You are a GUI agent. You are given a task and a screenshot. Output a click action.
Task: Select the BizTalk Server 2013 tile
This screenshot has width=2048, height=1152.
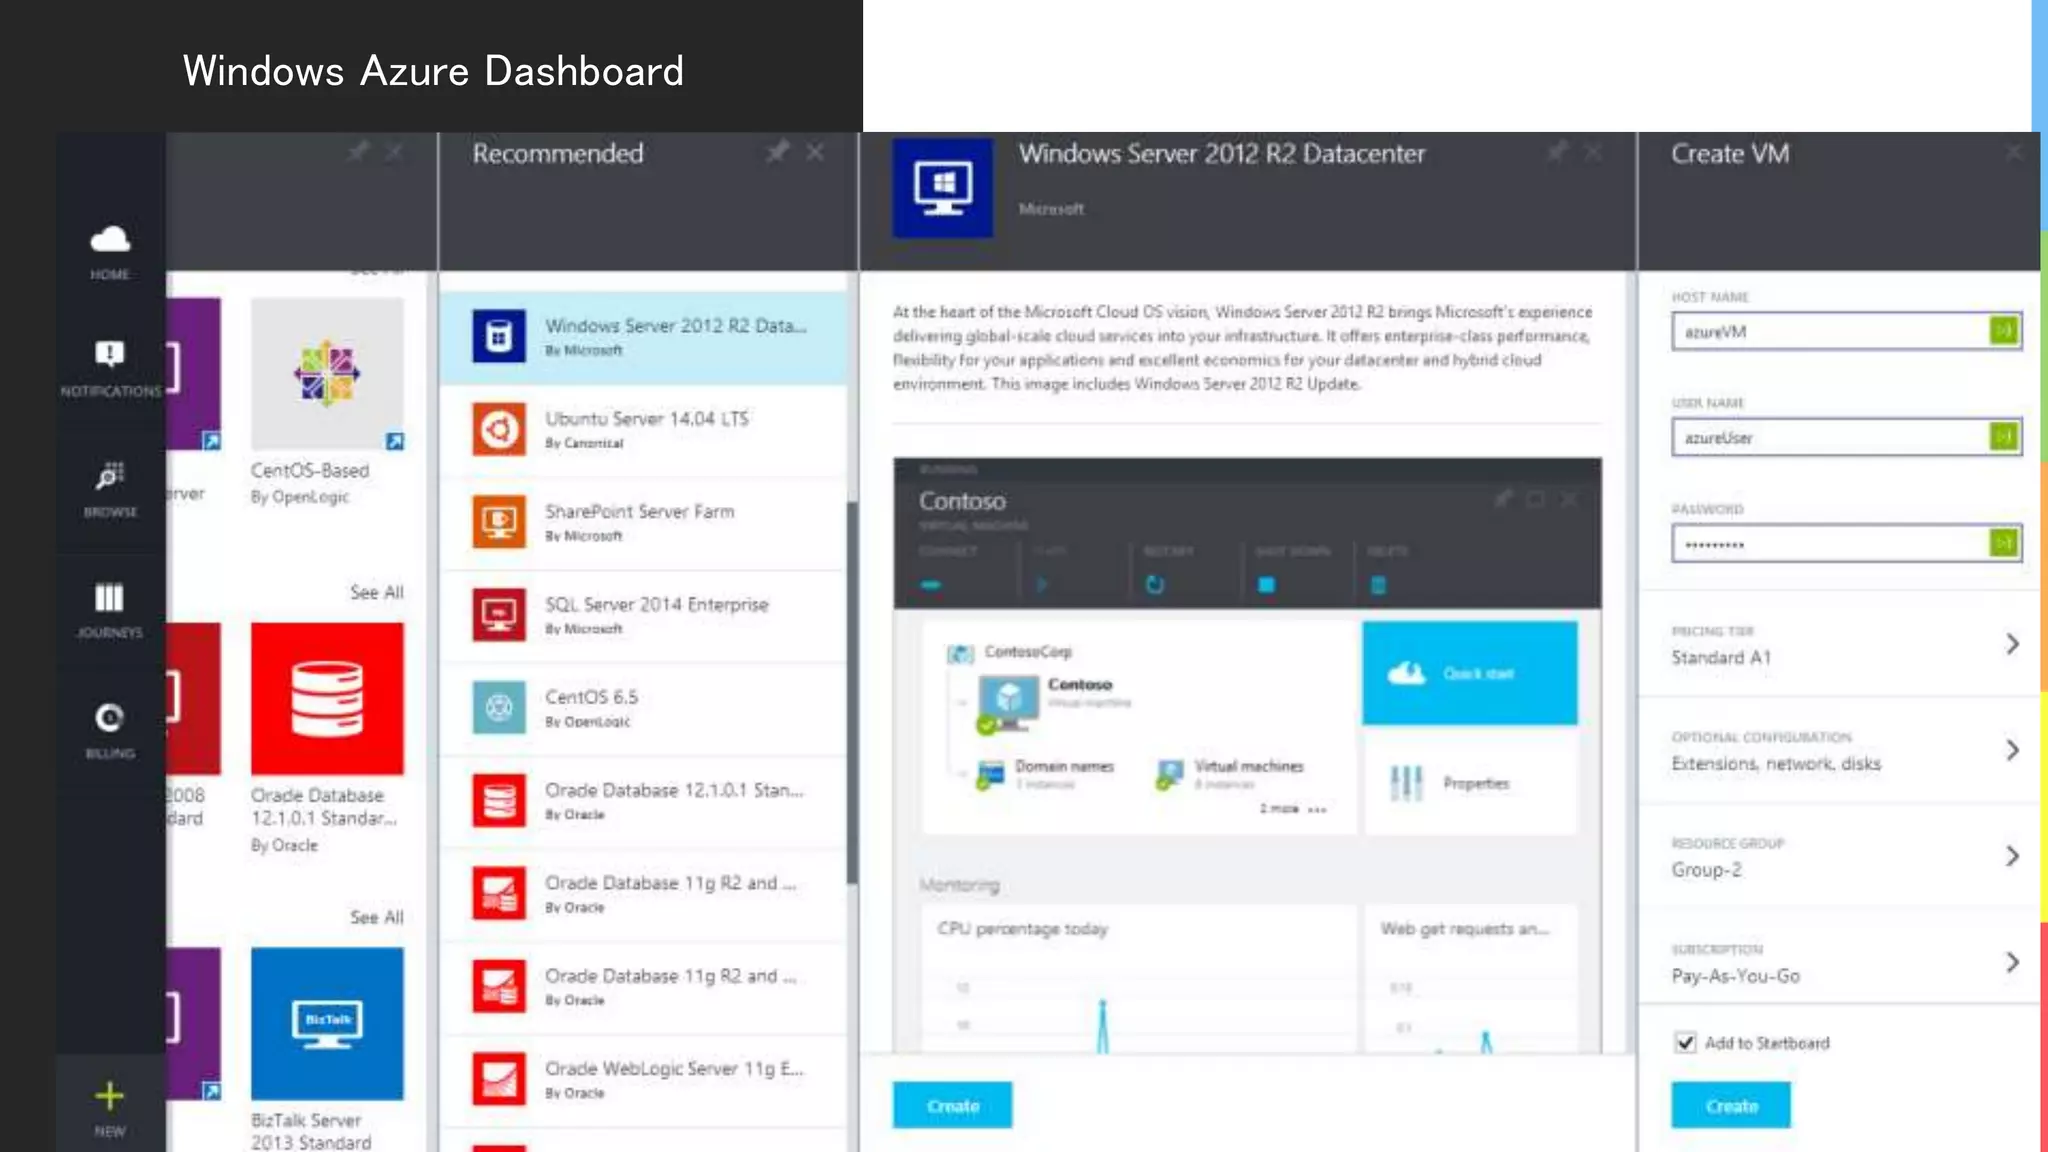(x=328, y=1024)
